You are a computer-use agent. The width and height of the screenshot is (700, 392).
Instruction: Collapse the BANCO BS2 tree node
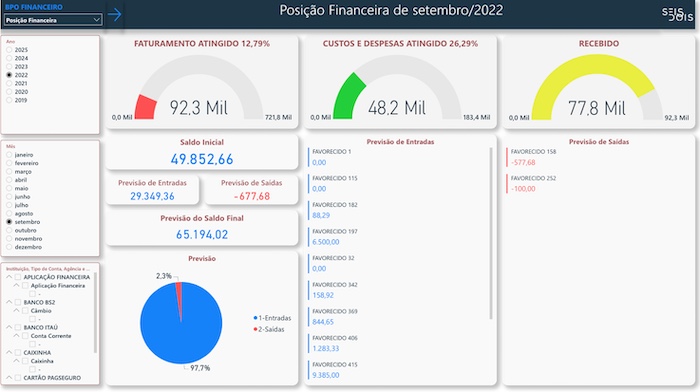(9, 302)
